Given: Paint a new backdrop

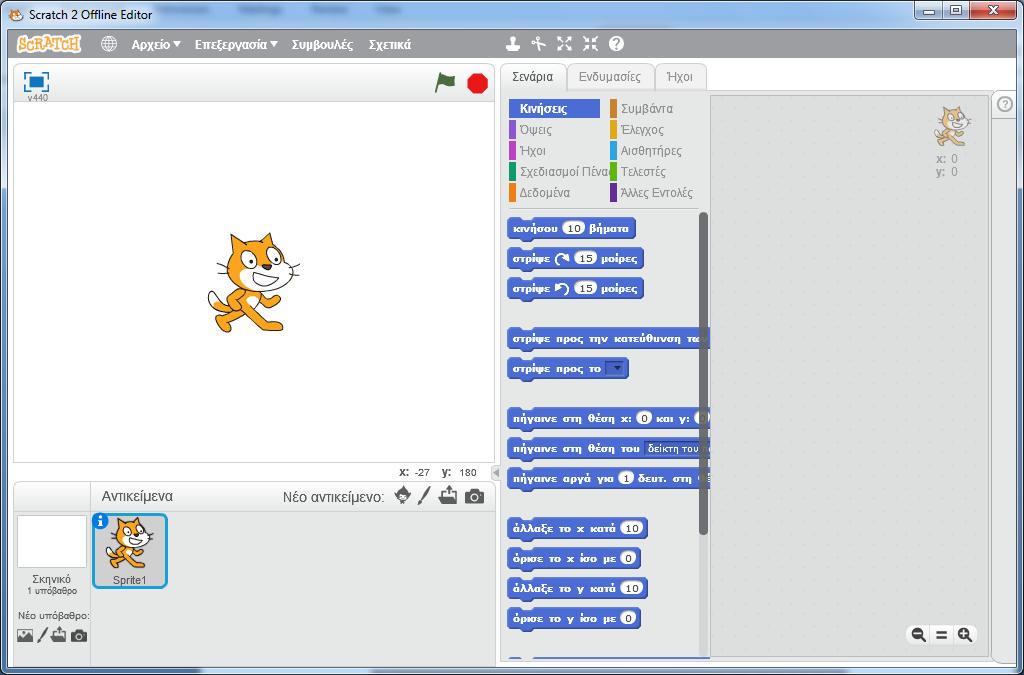Looking at the screenshot, I should pyautogui.click(x=42, y=635).
